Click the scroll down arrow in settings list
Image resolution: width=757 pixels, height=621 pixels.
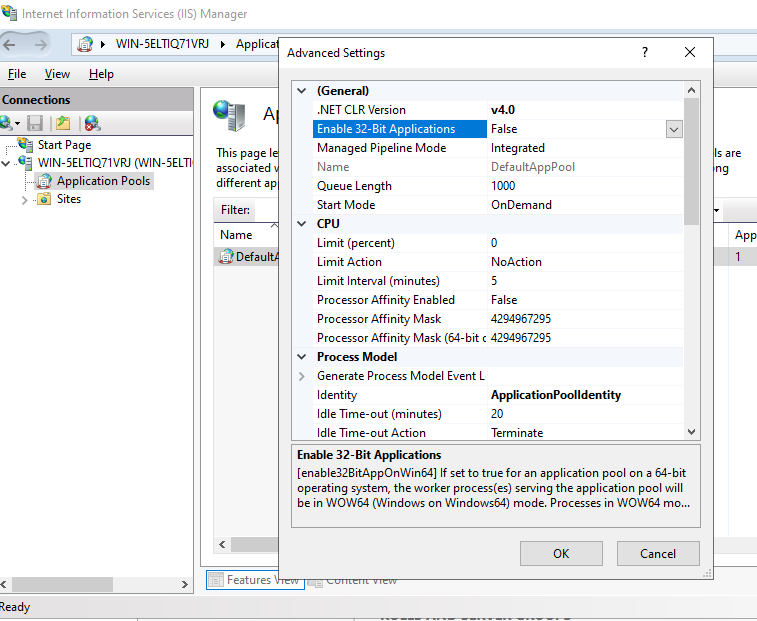click(x=691, y=431)
